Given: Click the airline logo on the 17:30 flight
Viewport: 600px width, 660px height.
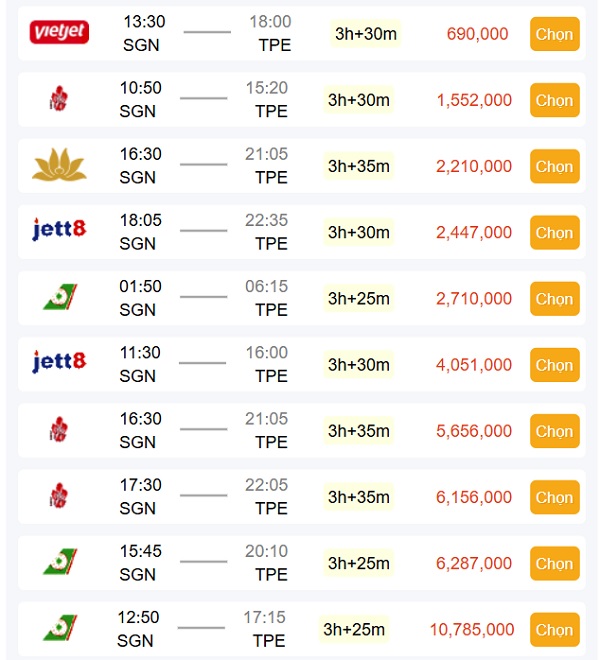Looking at the screenshot, I should point(59,496).
